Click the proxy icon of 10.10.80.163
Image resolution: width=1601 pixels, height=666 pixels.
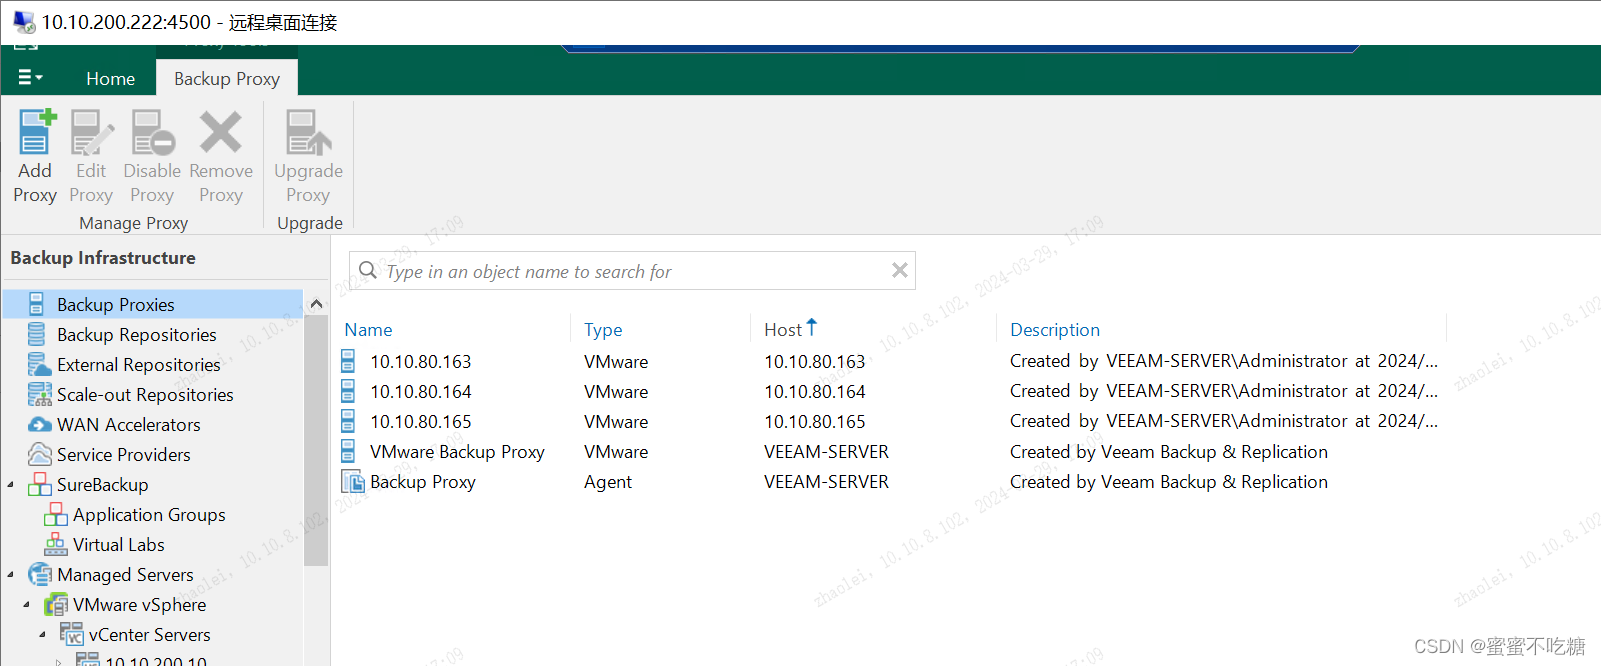tap(348, 361)
